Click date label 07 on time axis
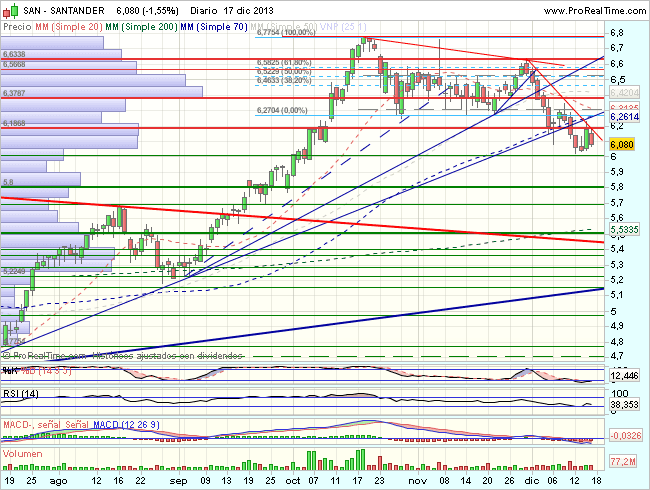This screenshot has height=490, width=650. point(313,481)
